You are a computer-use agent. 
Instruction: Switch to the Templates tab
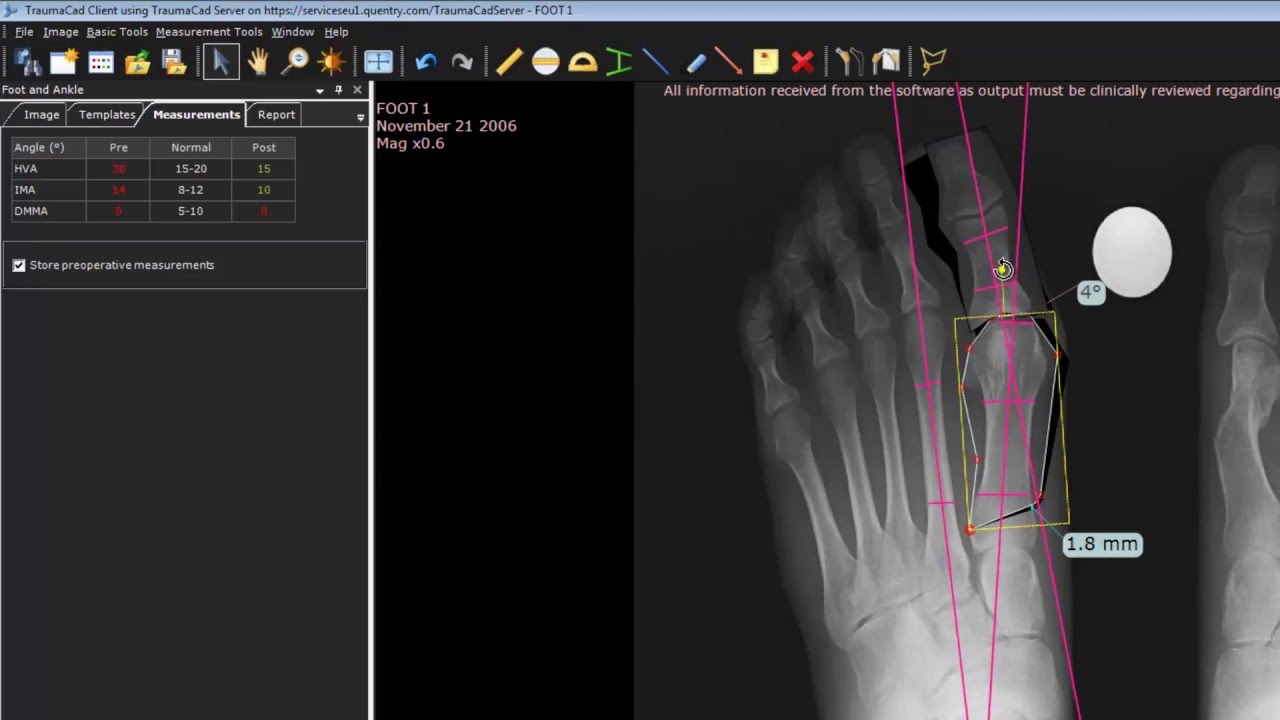[107, 115]
